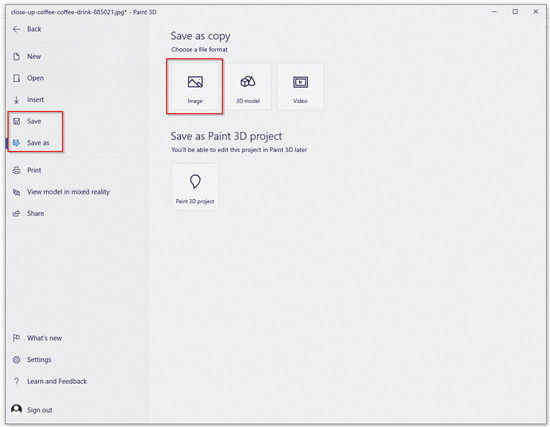
Task: Maximize the Paint 3D window
Action: coord(515,12)
